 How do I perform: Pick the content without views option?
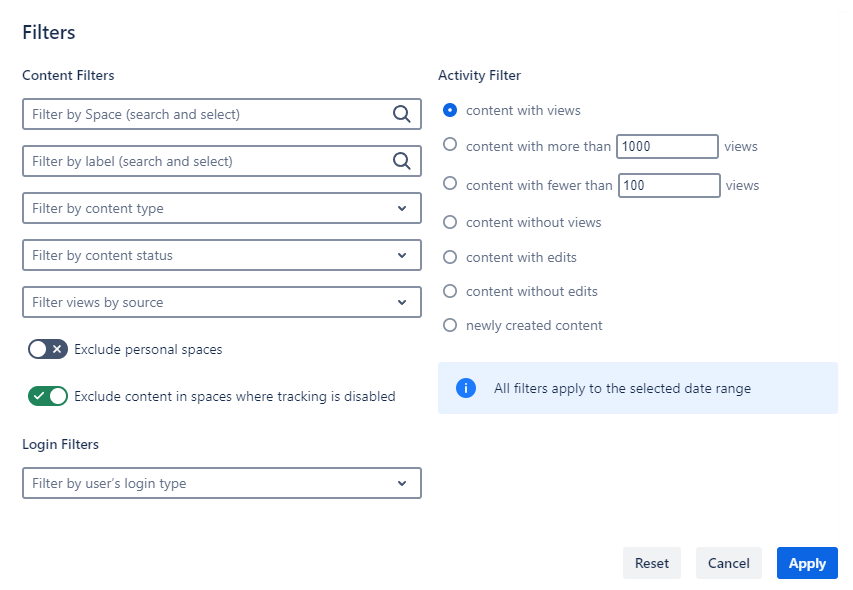coord(450,222)
